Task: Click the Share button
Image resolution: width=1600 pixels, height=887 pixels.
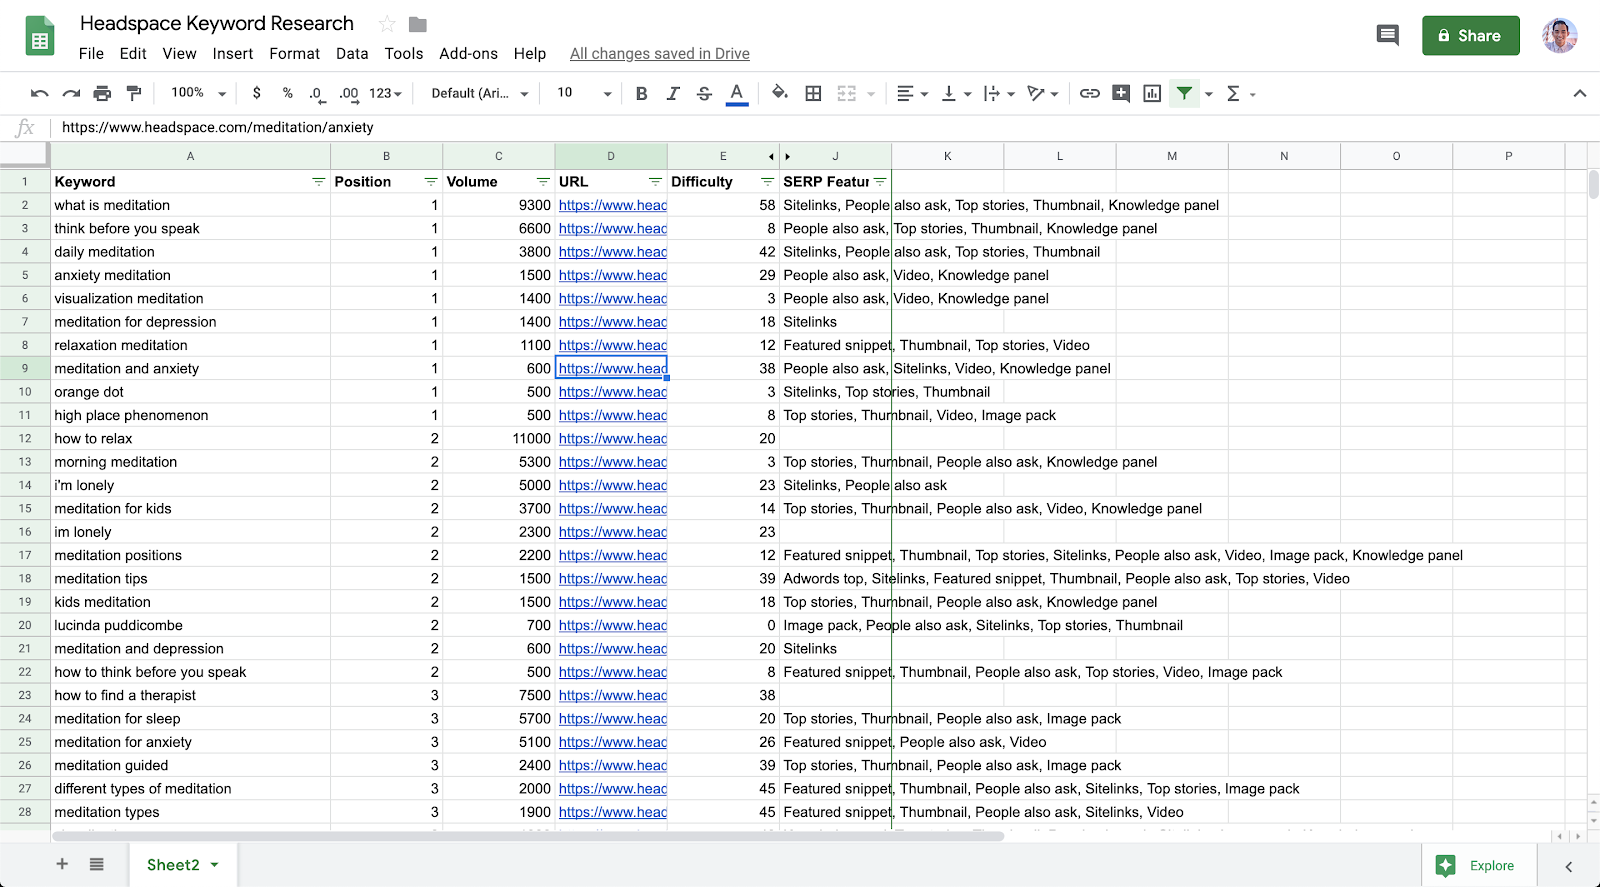Action: tap(1471, 36)
